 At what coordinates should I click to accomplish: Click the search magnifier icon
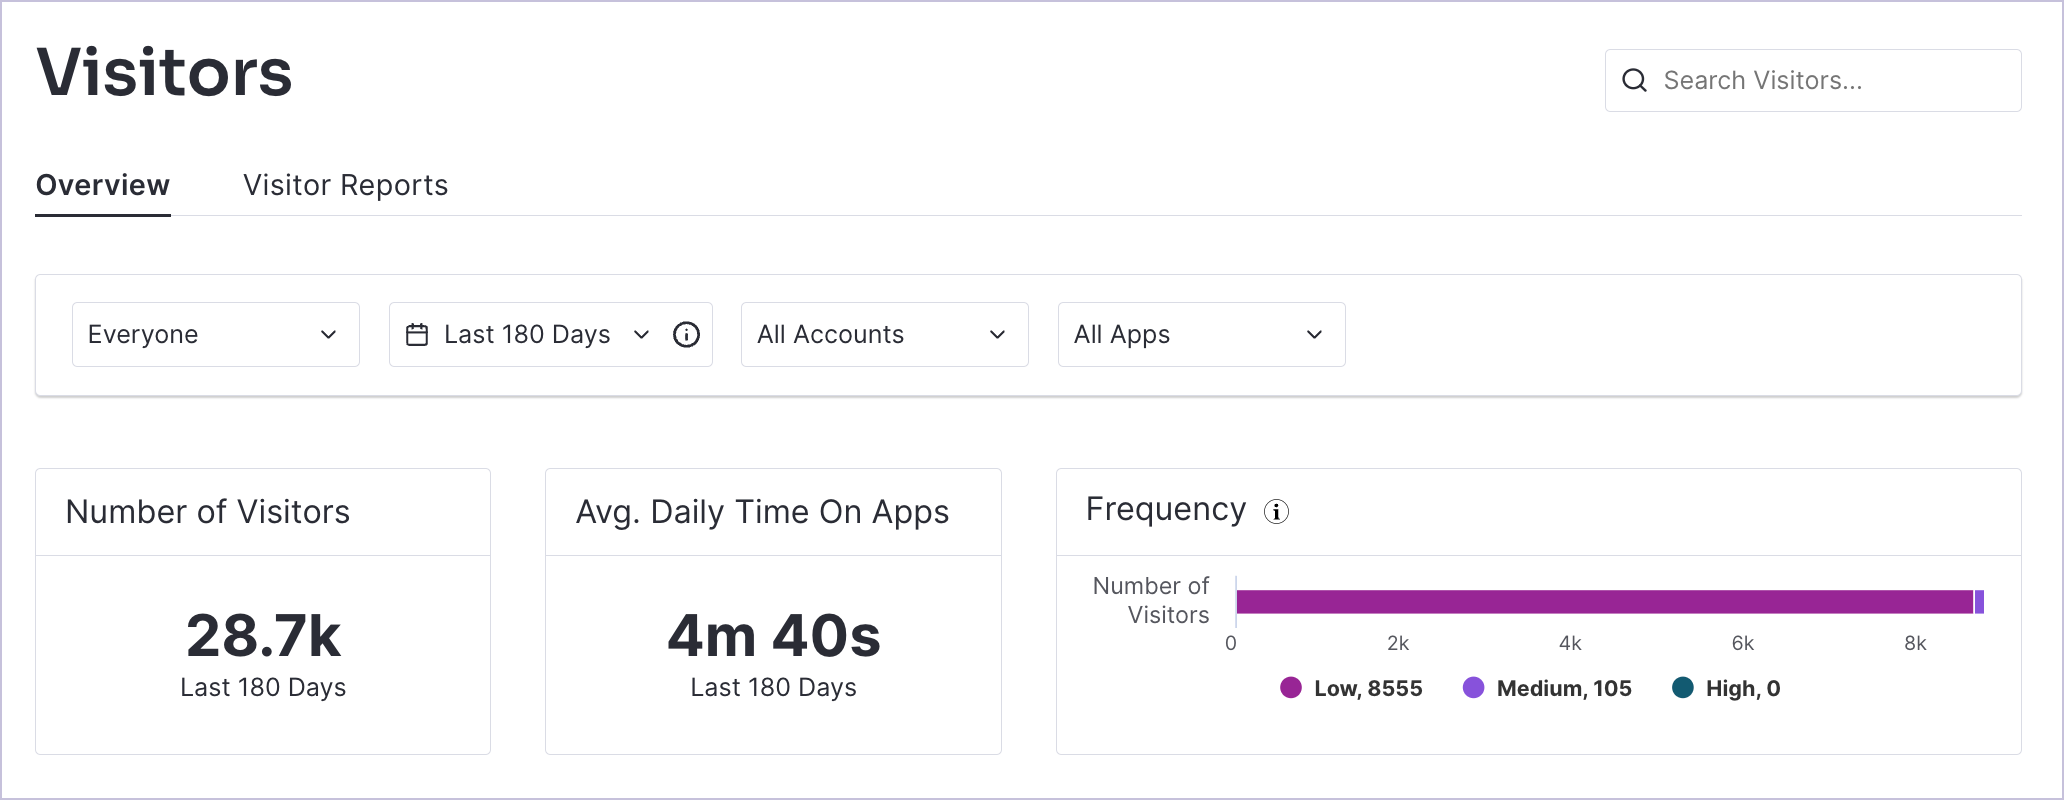pos(1634,80)
